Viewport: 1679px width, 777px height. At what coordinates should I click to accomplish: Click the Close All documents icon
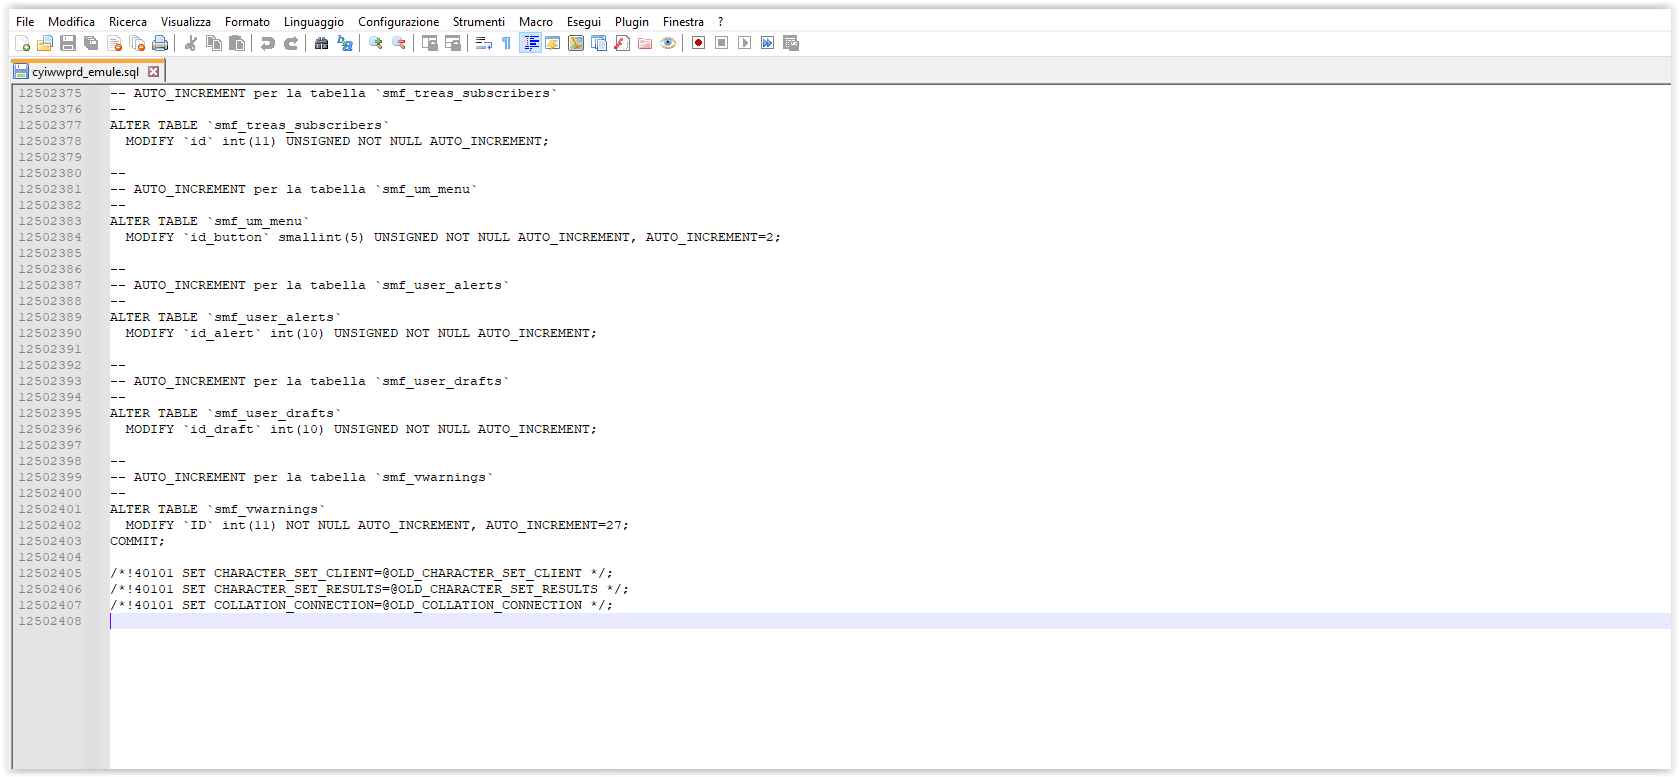tap(137, 43)
